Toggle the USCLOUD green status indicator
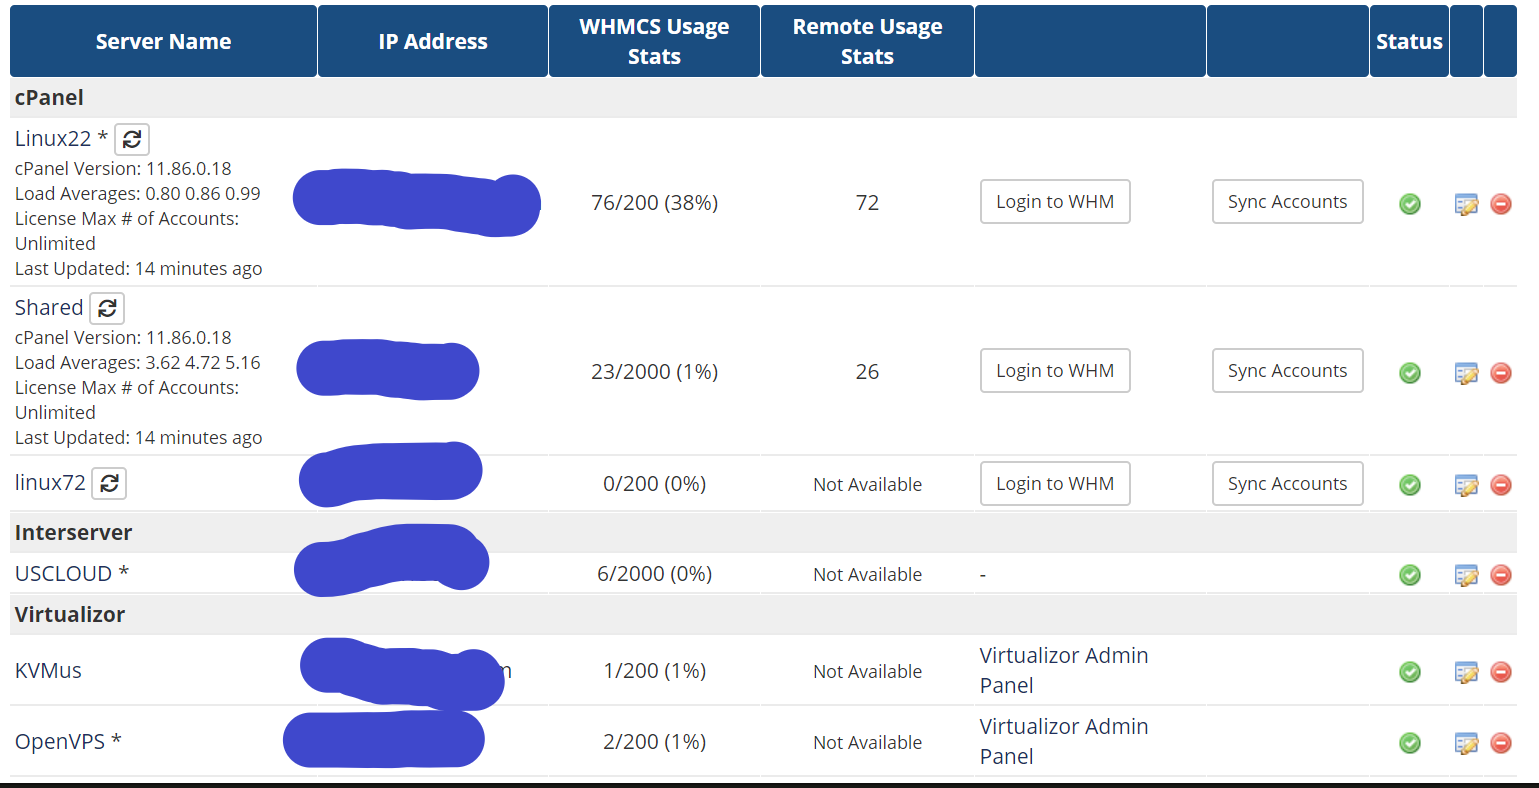1539x788 pixels. click(1410, 575)
